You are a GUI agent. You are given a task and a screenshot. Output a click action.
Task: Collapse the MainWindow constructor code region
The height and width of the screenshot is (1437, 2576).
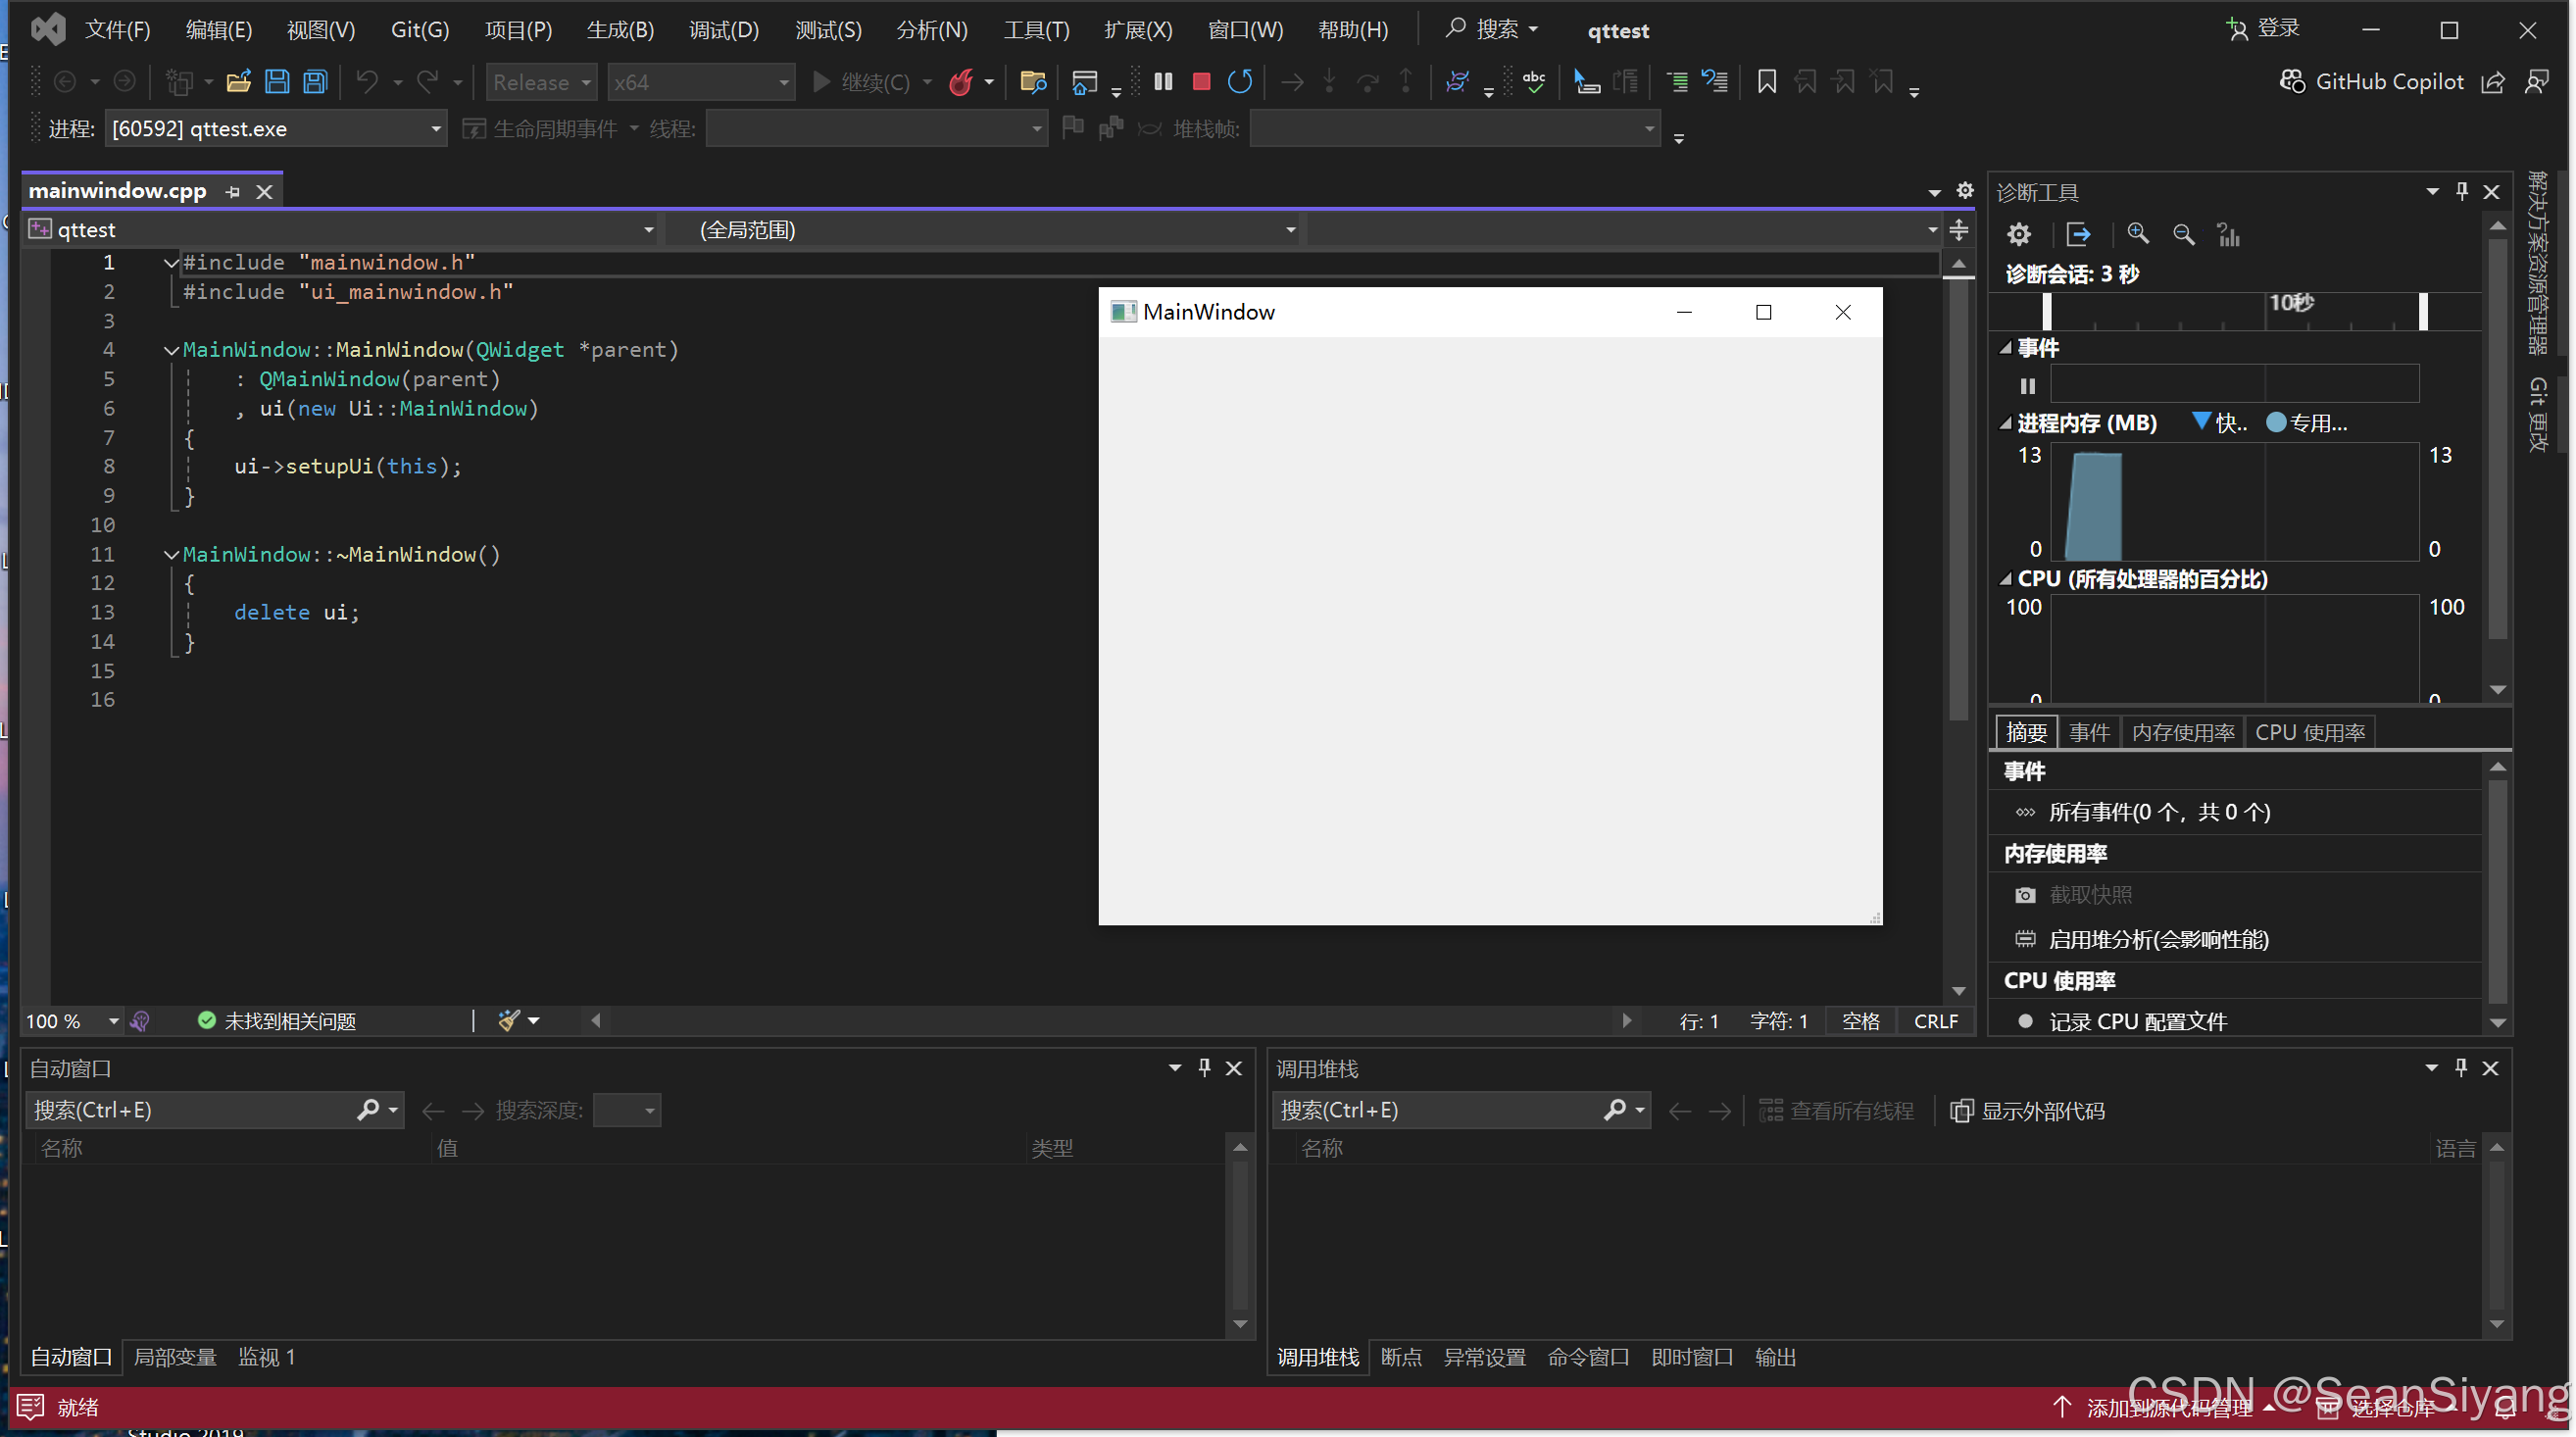pos(170,349)
